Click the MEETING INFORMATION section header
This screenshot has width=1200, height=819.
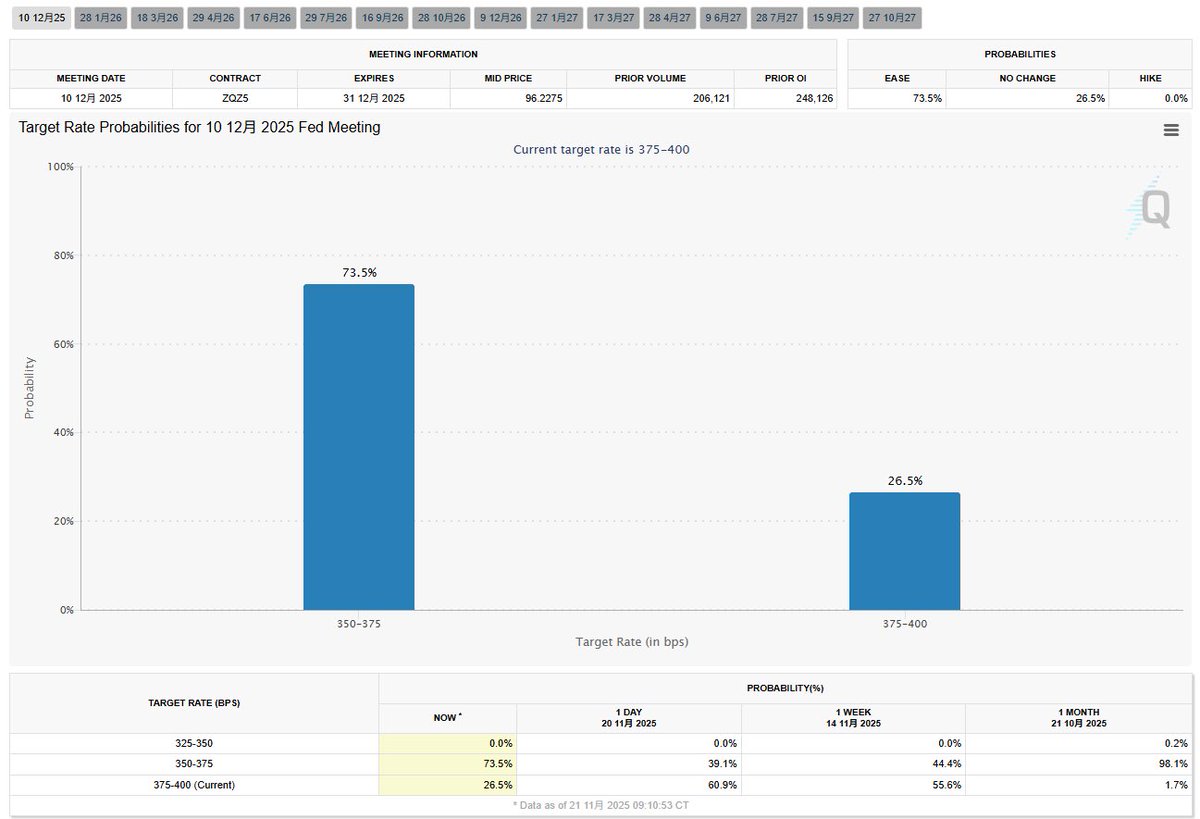click(x=423, y=54)
